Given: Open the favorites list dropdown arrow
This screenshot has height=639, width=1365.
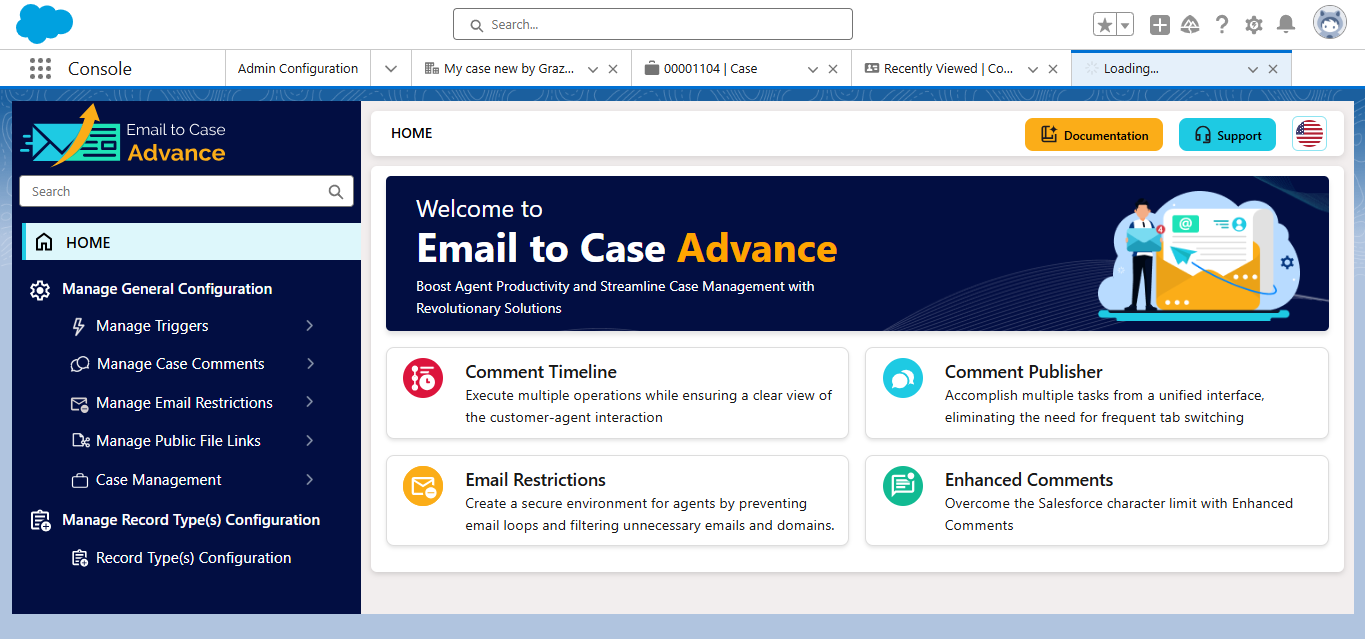Looking at the screenshot, I should (x=1125, y=25).
